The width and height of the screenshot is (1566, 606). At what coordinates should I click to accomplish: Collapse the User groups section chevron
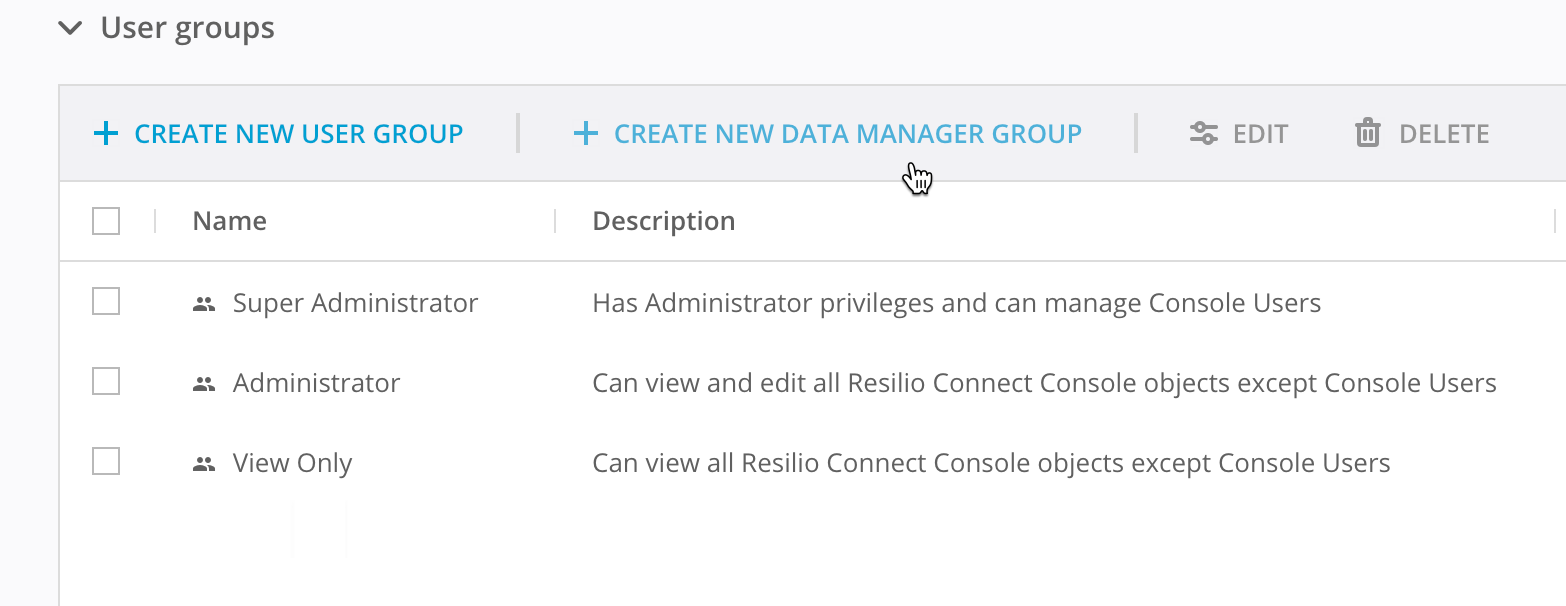point(70,28)
